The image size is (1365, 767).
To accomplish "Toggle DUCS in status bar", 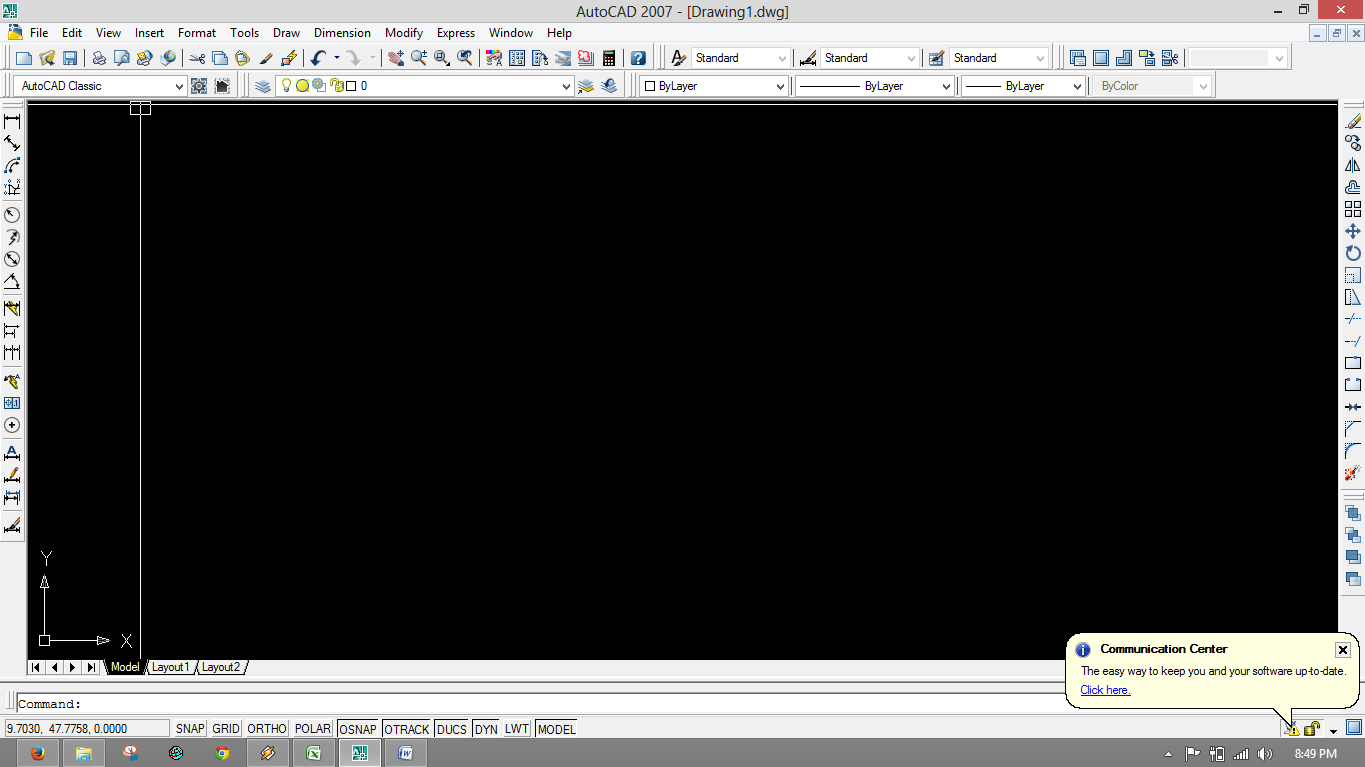I will (452, 729).
